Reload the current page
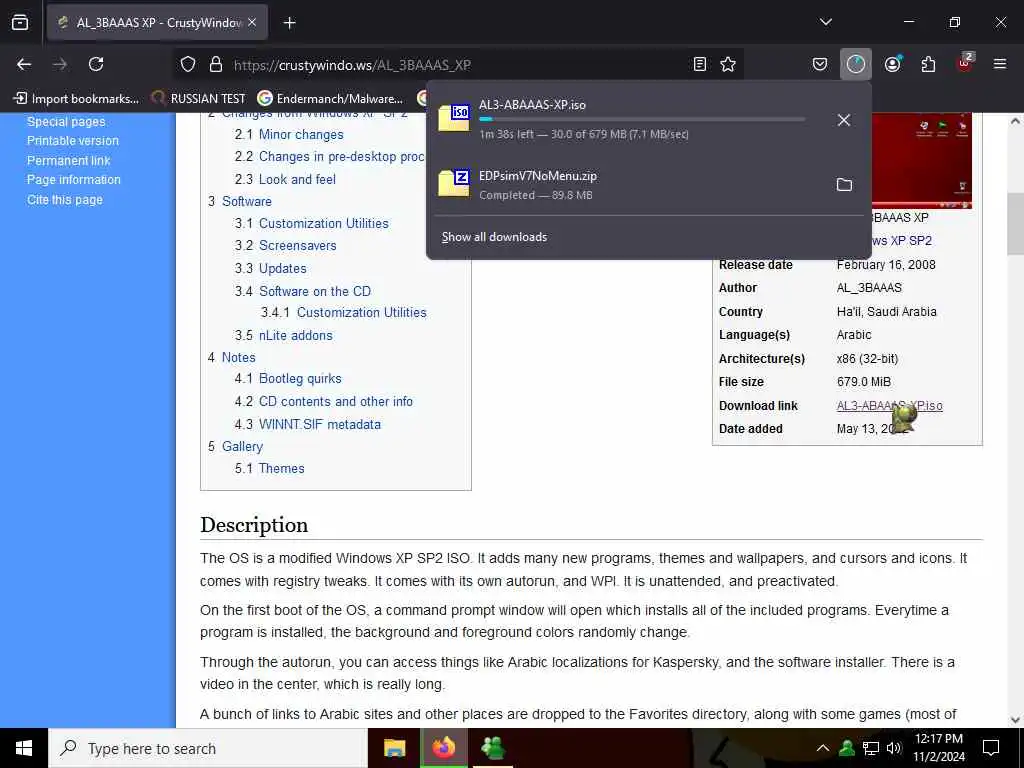This screenshot has width=1024, height=768. click(x=96, y=64)
